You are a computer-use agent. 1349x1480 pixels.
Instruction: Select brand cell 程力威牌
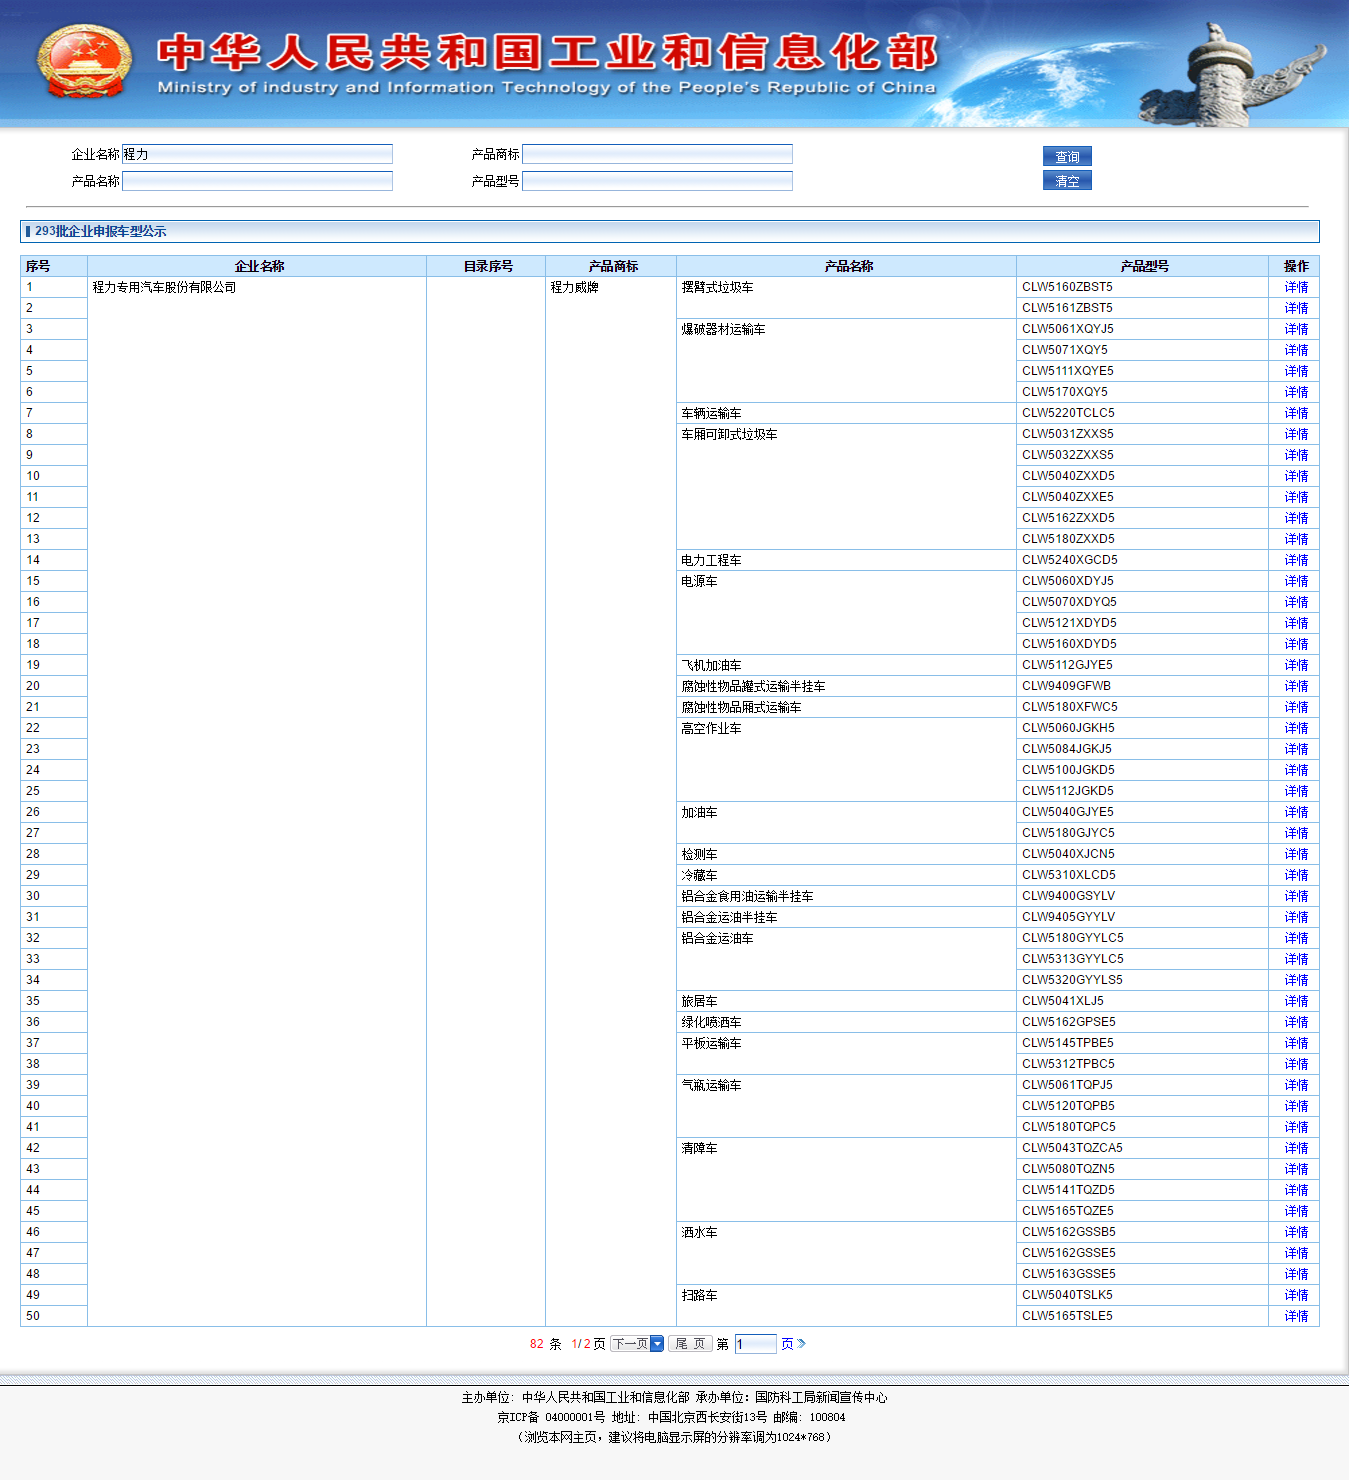click(574, 287)
